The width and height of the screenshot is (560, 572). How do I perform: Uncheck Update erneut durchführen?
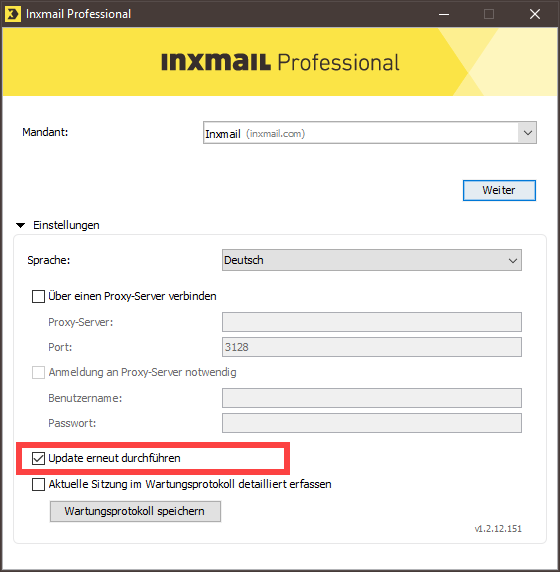coord(38,458)
